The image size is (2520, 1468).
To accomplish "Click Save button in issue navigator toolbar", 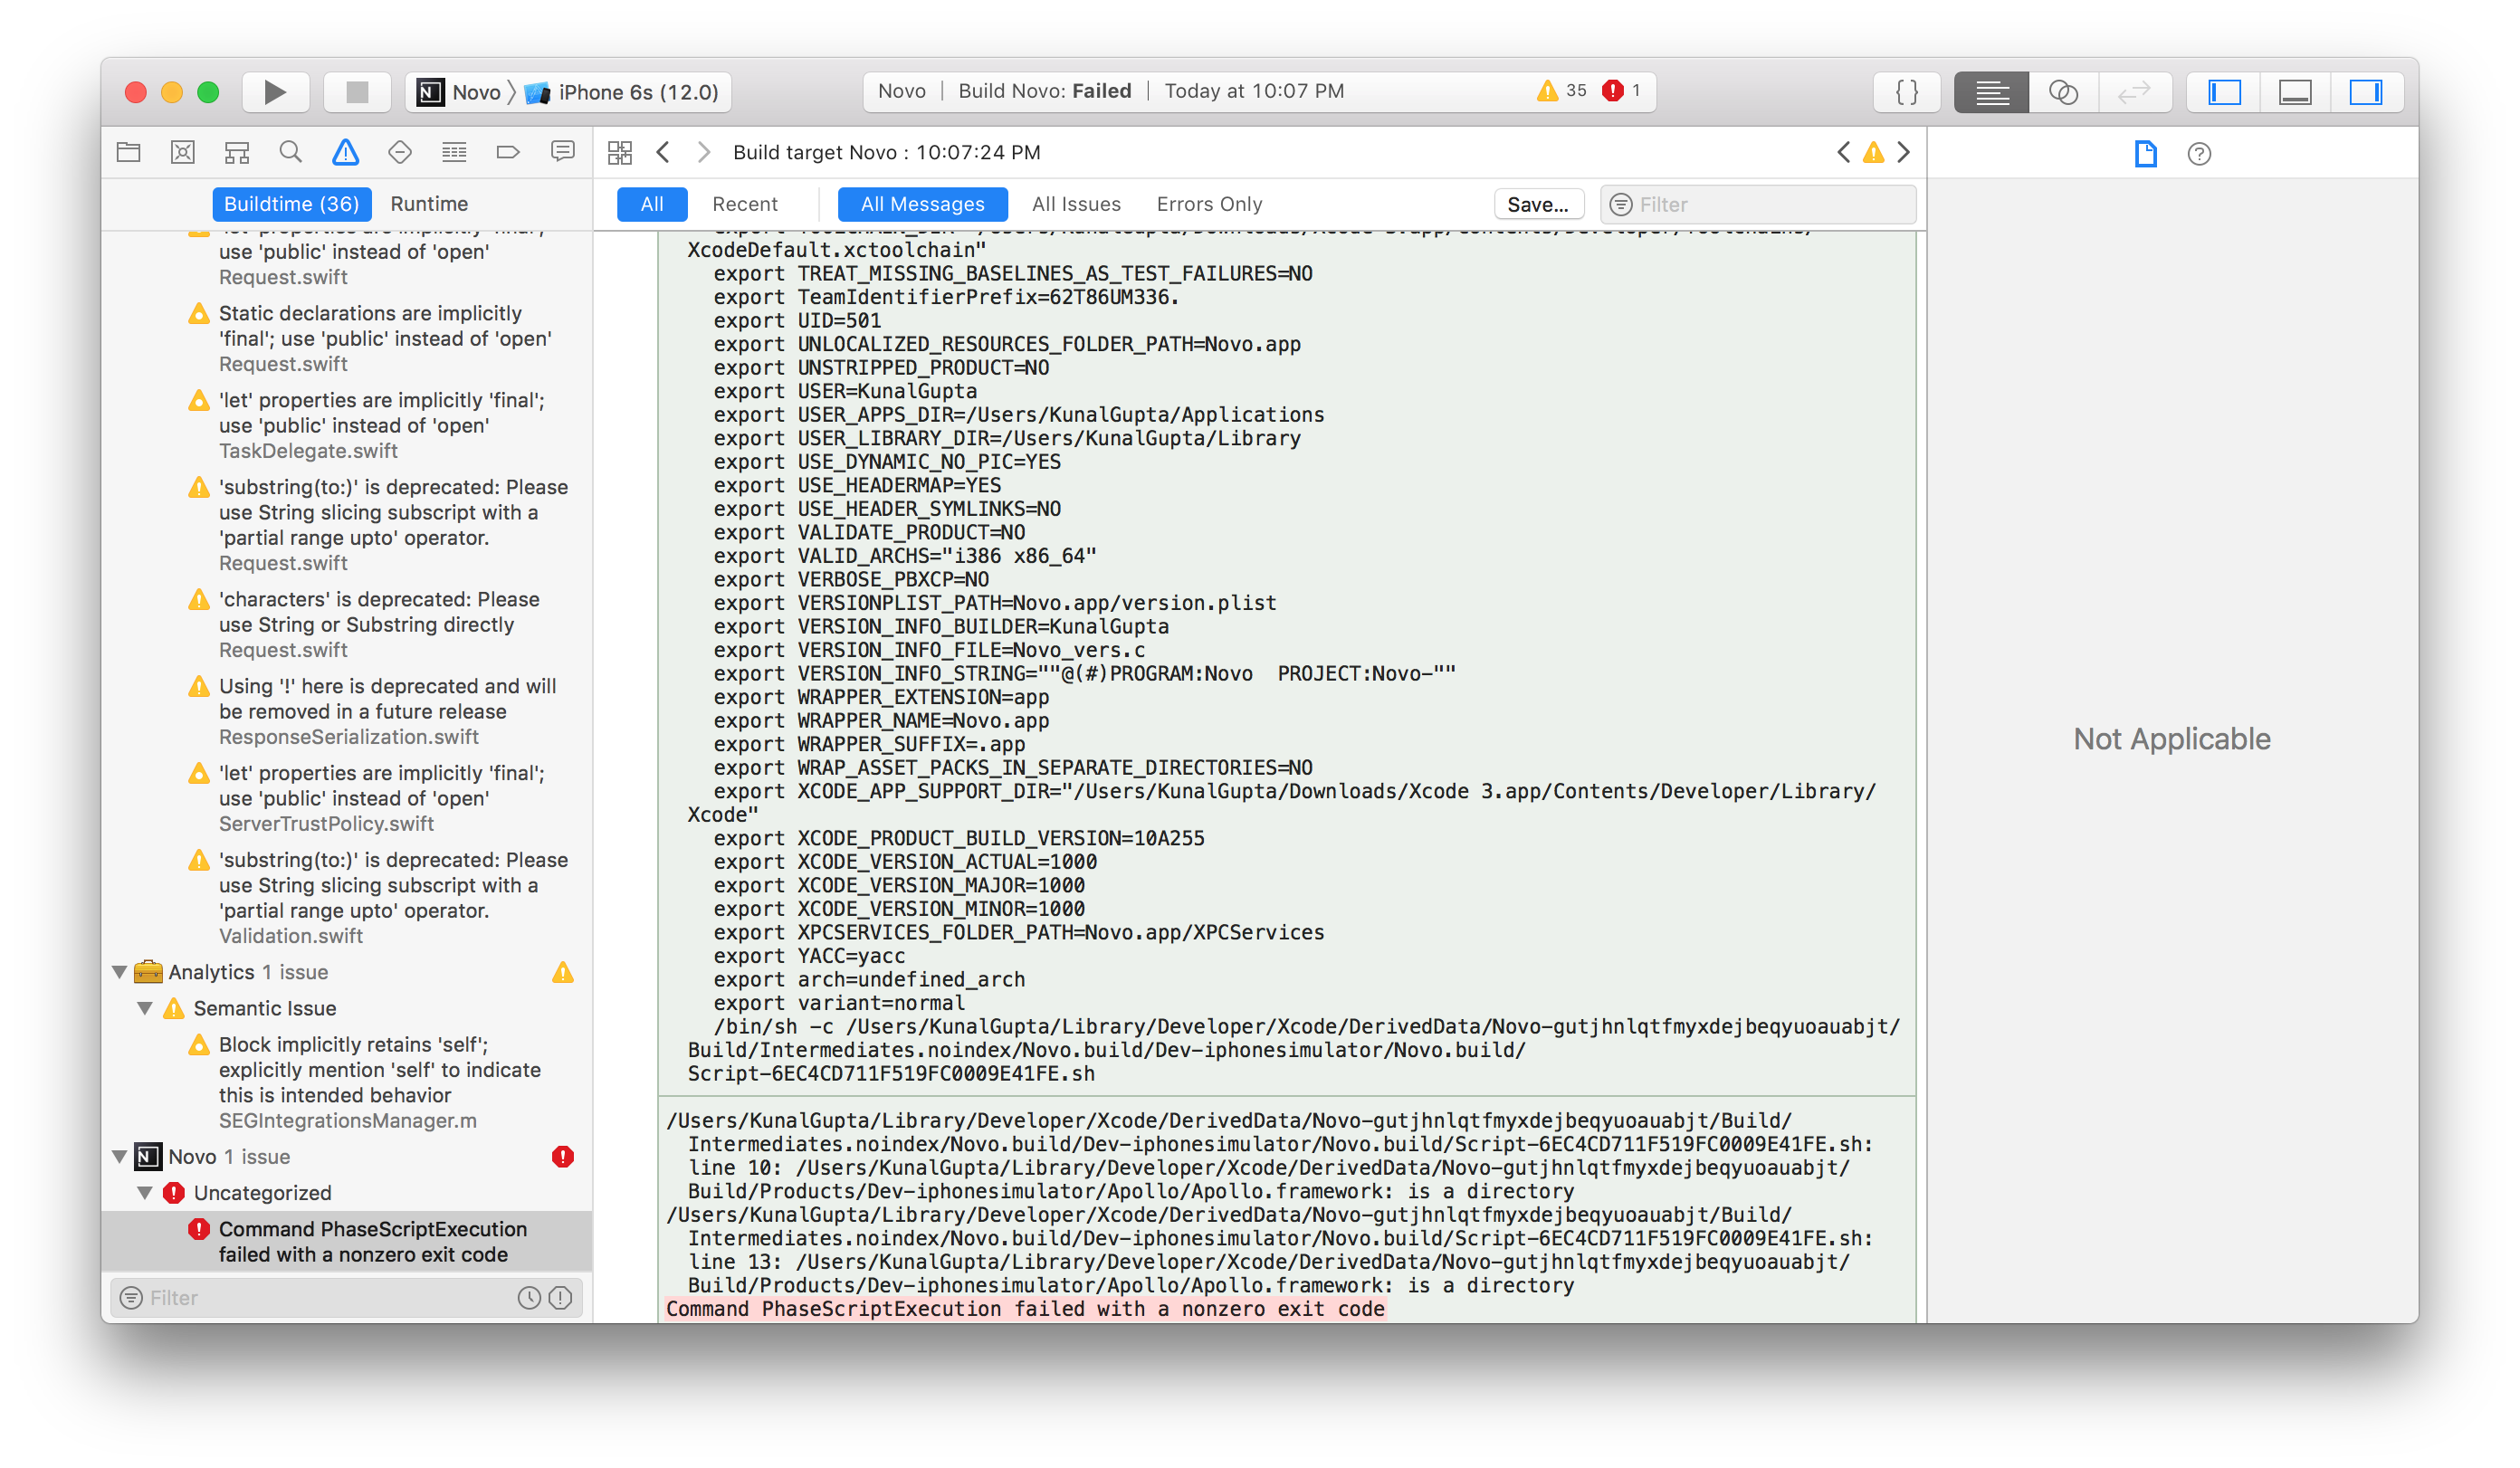I will point(1534,205).
